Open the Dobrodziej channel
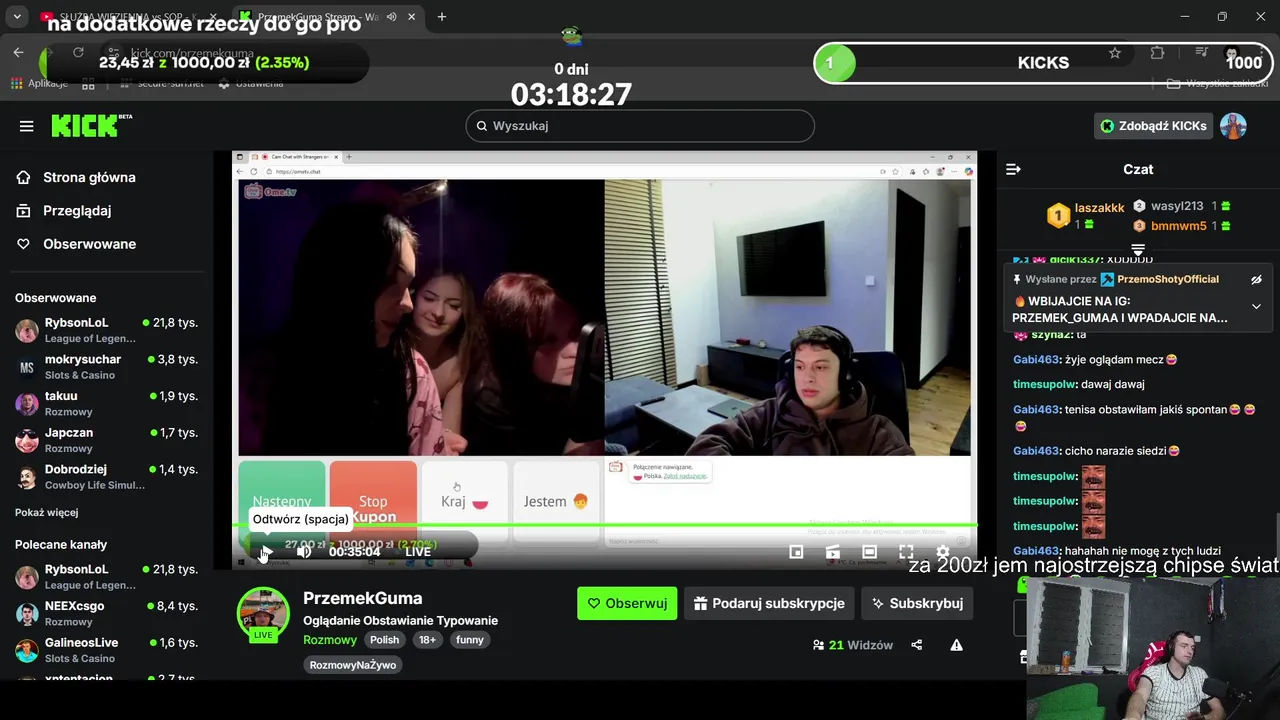The height and width of the screenshot is (720, 1280). click(106, 477)
